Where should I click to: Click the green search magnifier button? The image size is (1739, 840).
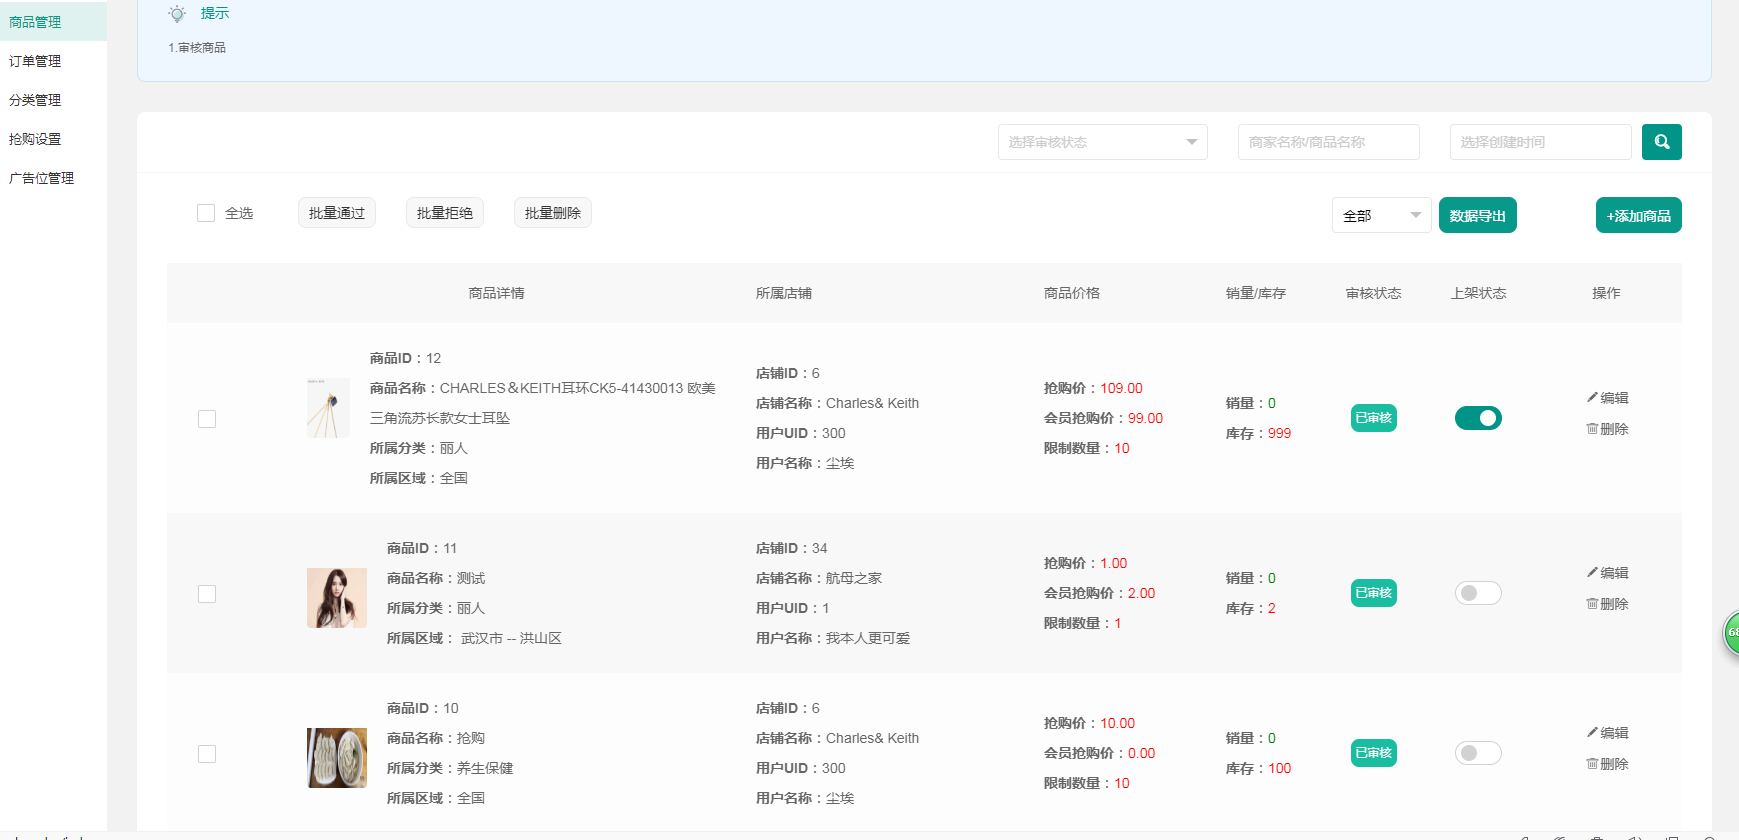pos(1661,142)
